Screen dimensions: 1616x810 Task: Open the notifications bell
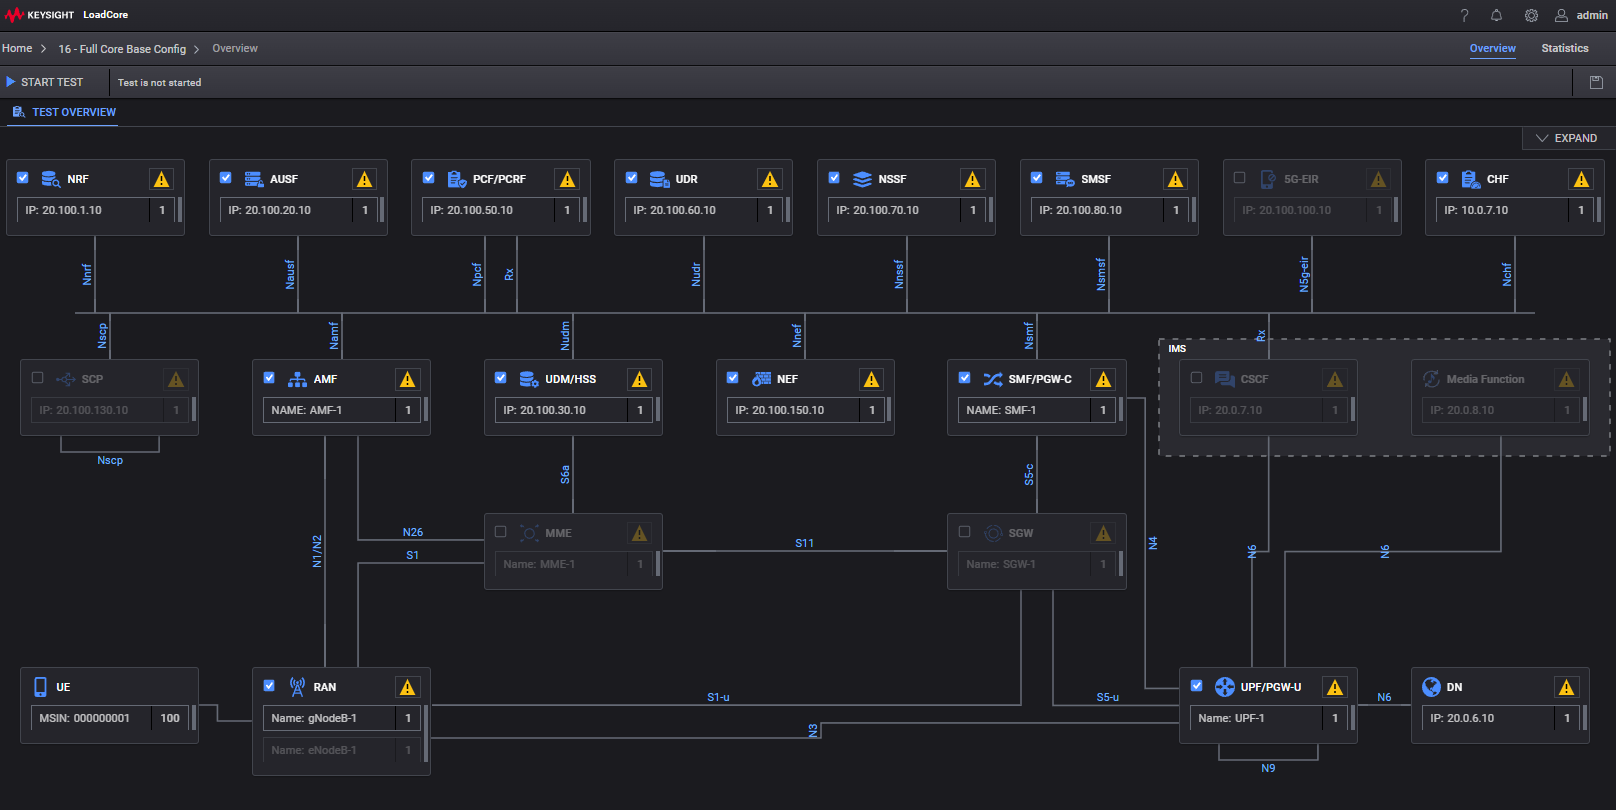coord(1496,15)
